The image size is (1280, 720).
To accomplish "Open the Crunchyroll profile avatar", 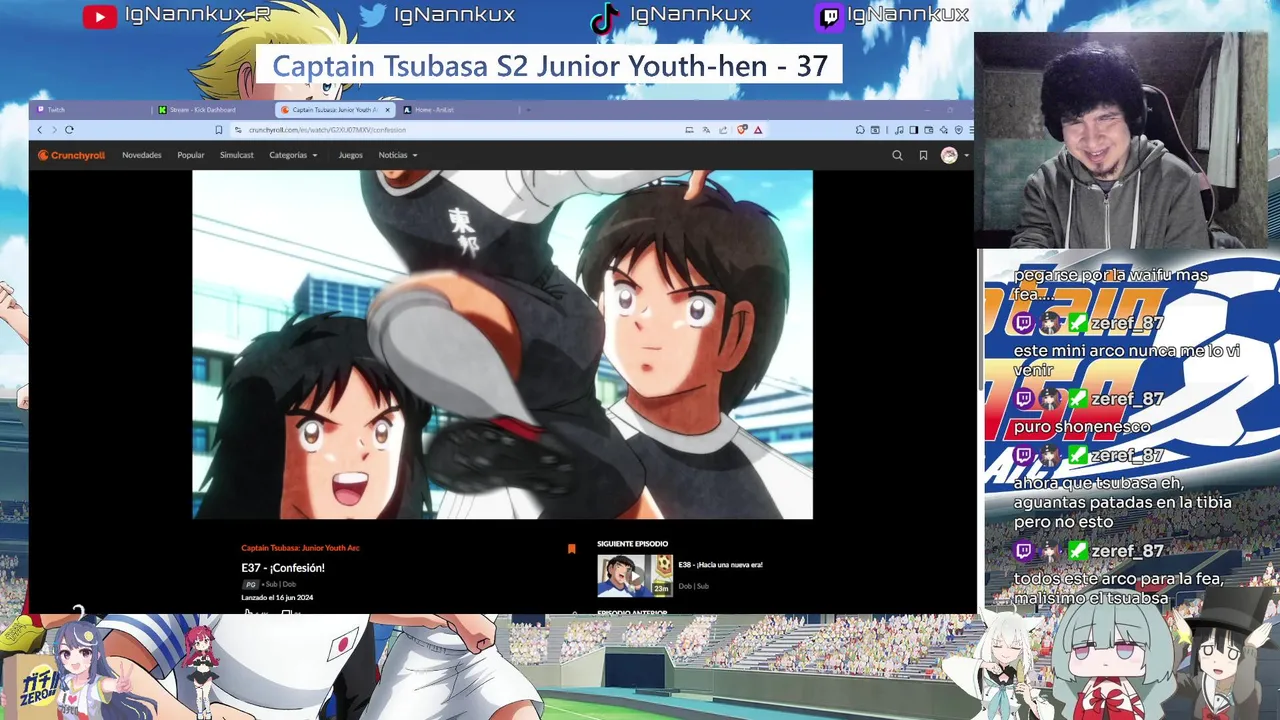I will [x=949, y=155].
